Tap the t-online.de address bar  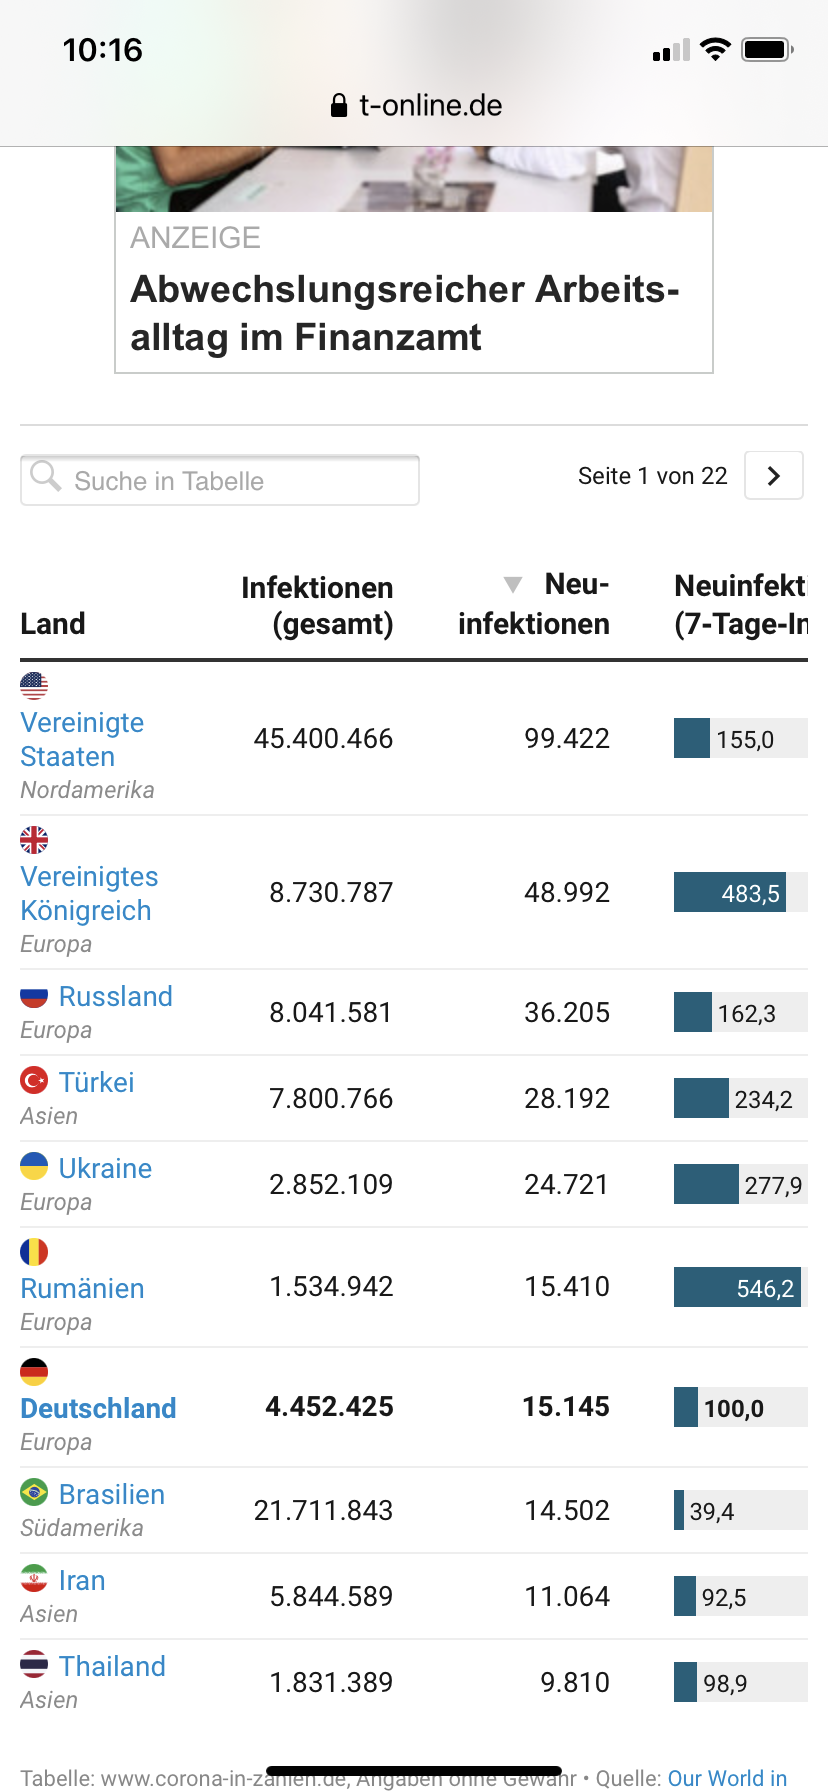pos(416,105)
